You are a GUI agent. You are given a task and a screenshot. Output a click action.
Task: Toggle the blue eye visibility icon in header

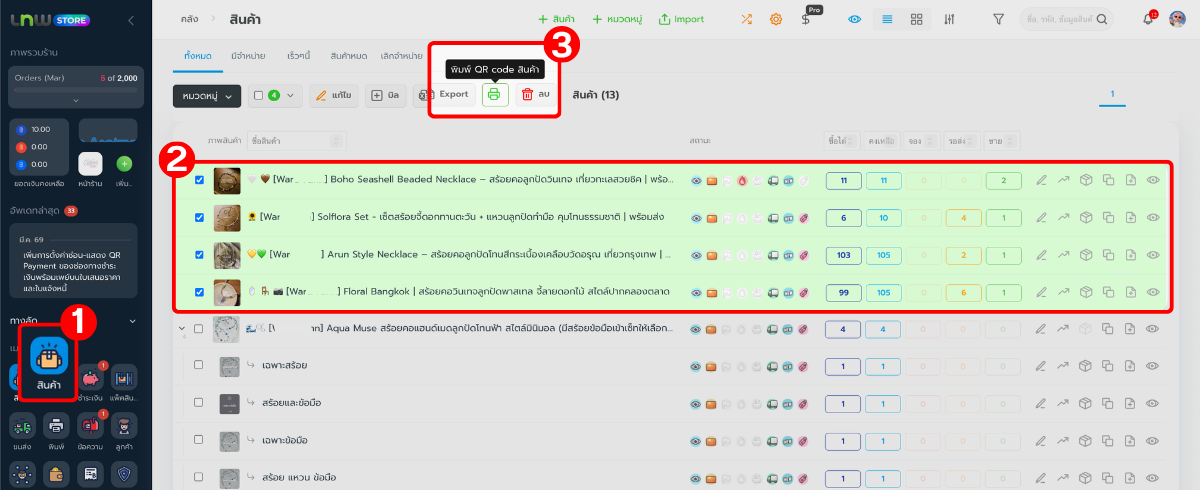coord(854,19)
